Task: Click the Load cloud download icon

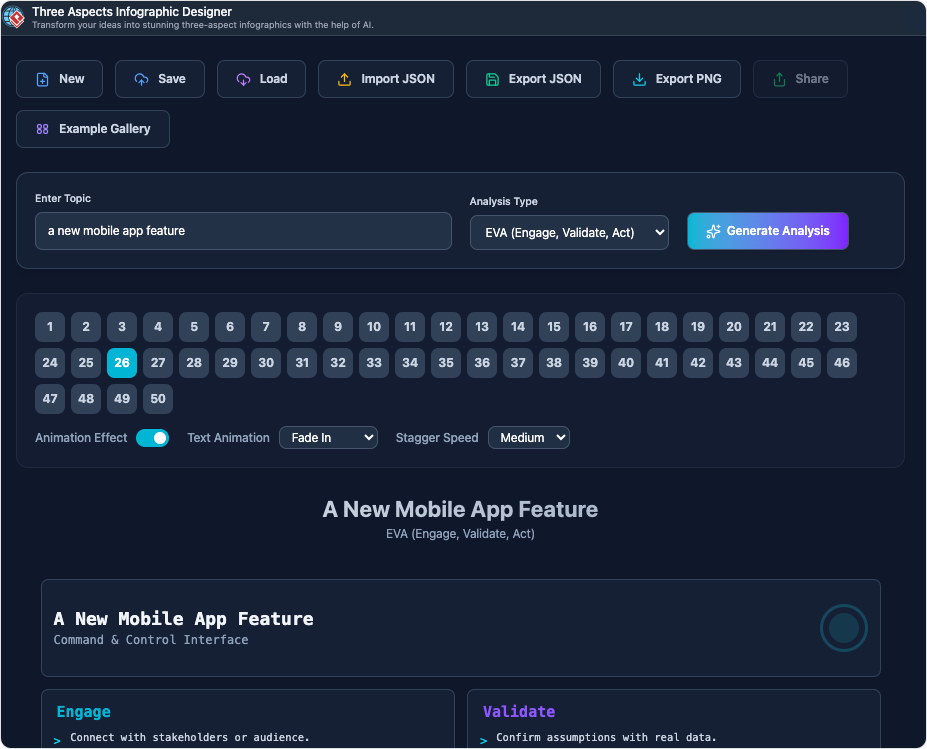Action: click(244, 79)
